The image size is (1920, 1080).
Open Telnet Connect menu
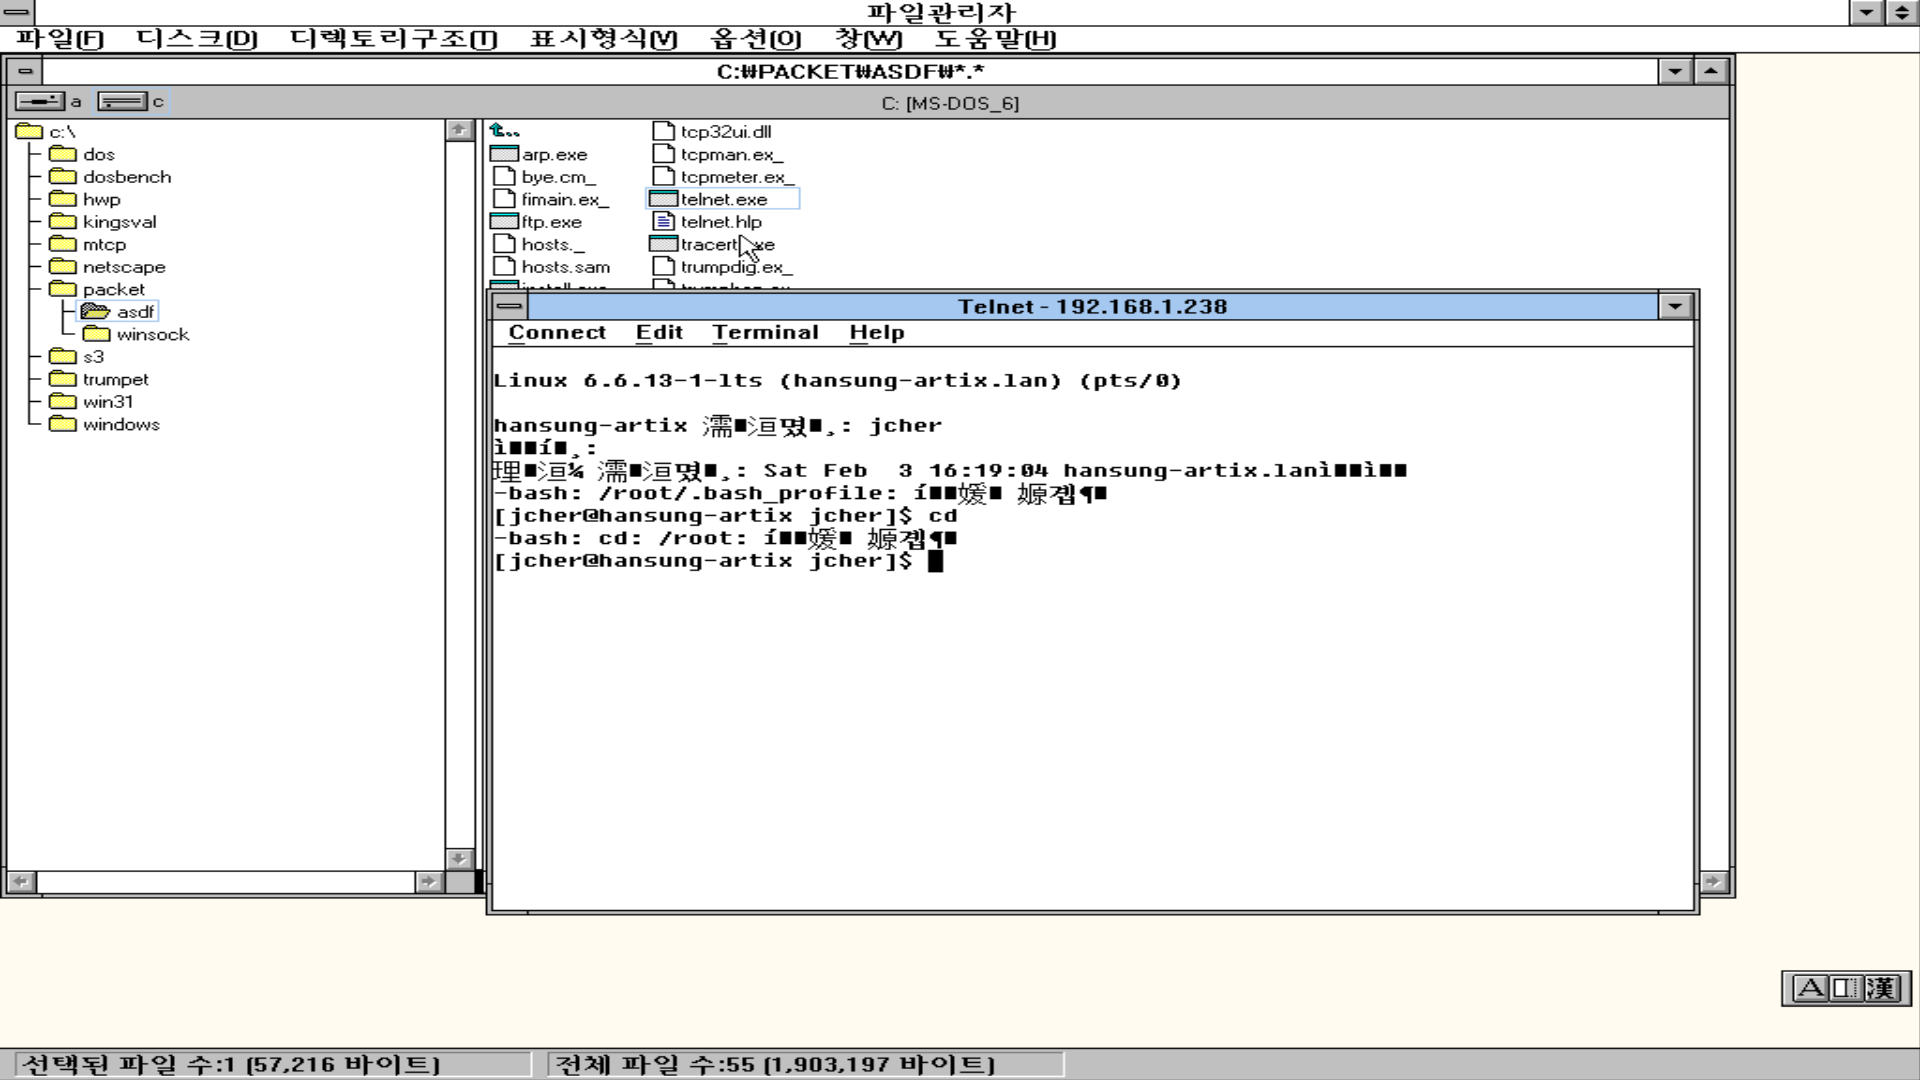[557, 333]
